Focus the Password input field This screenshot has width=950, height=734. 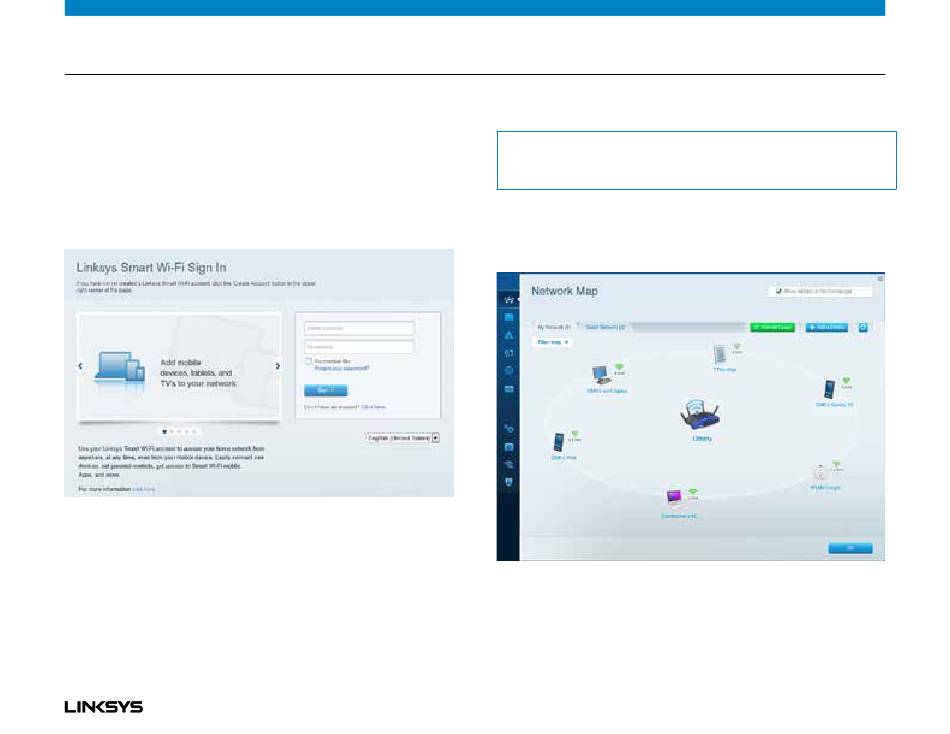coord(359,347)
